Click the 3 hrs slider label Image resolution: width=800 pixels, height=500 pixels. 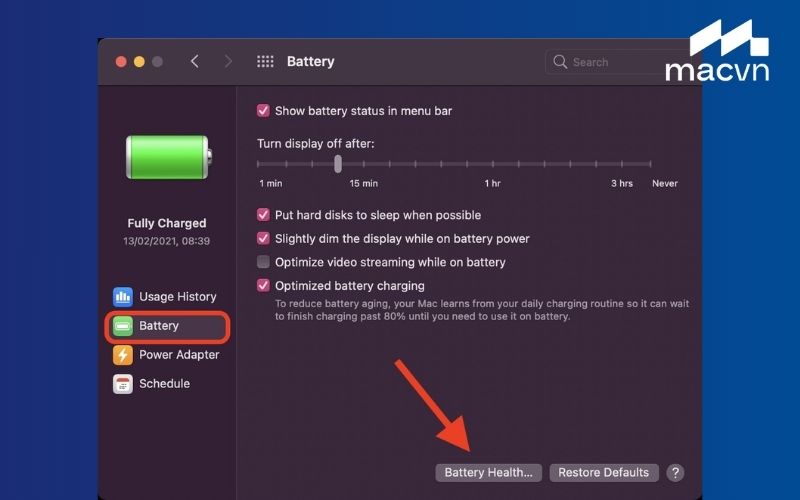(x=622, y=183)
